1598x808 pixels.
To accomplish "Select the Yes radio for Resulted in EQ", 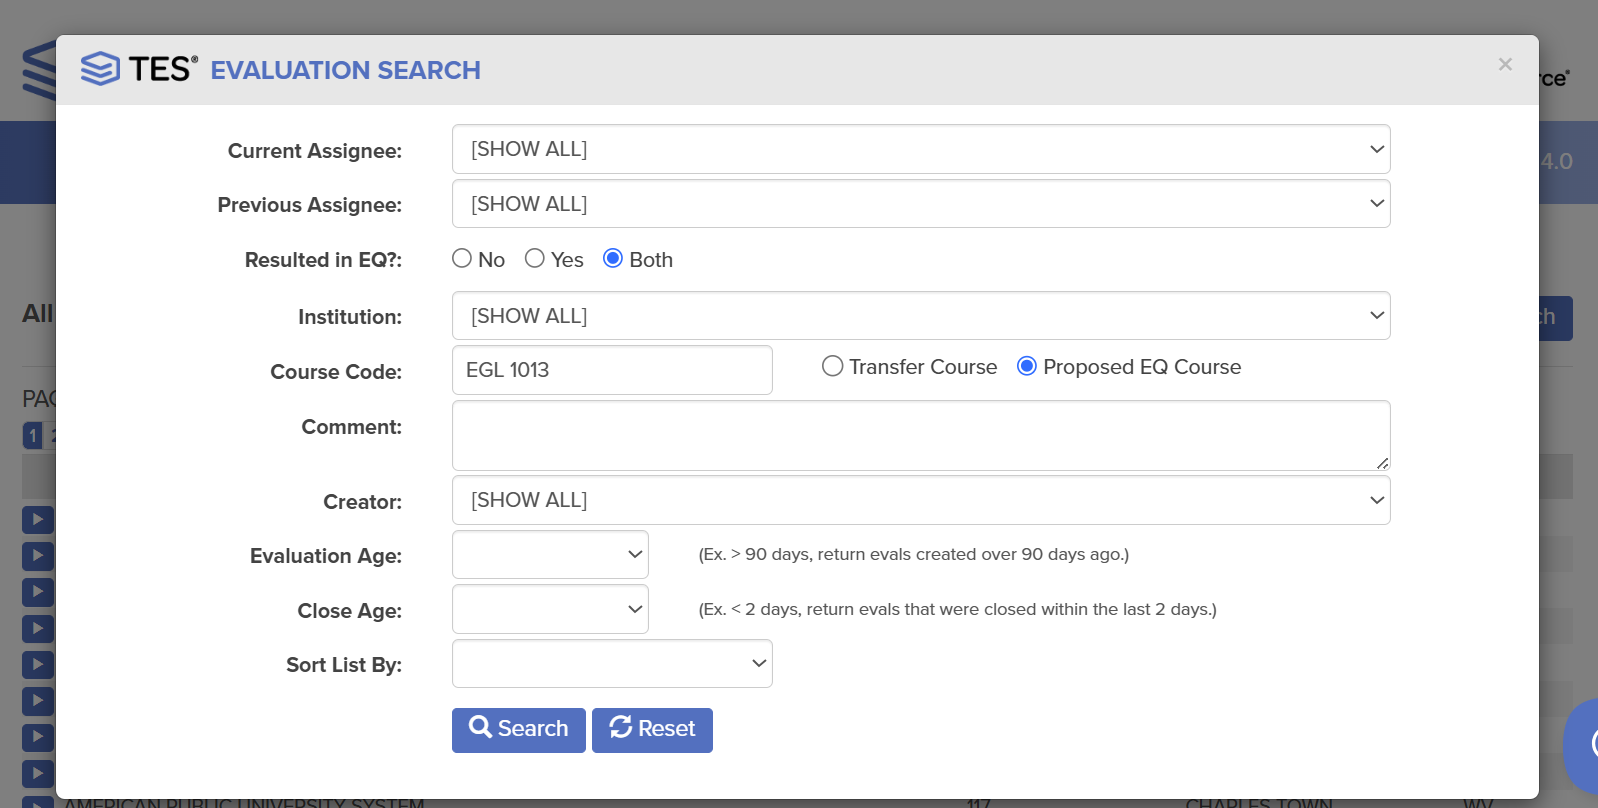I will (x=535, y=259).
